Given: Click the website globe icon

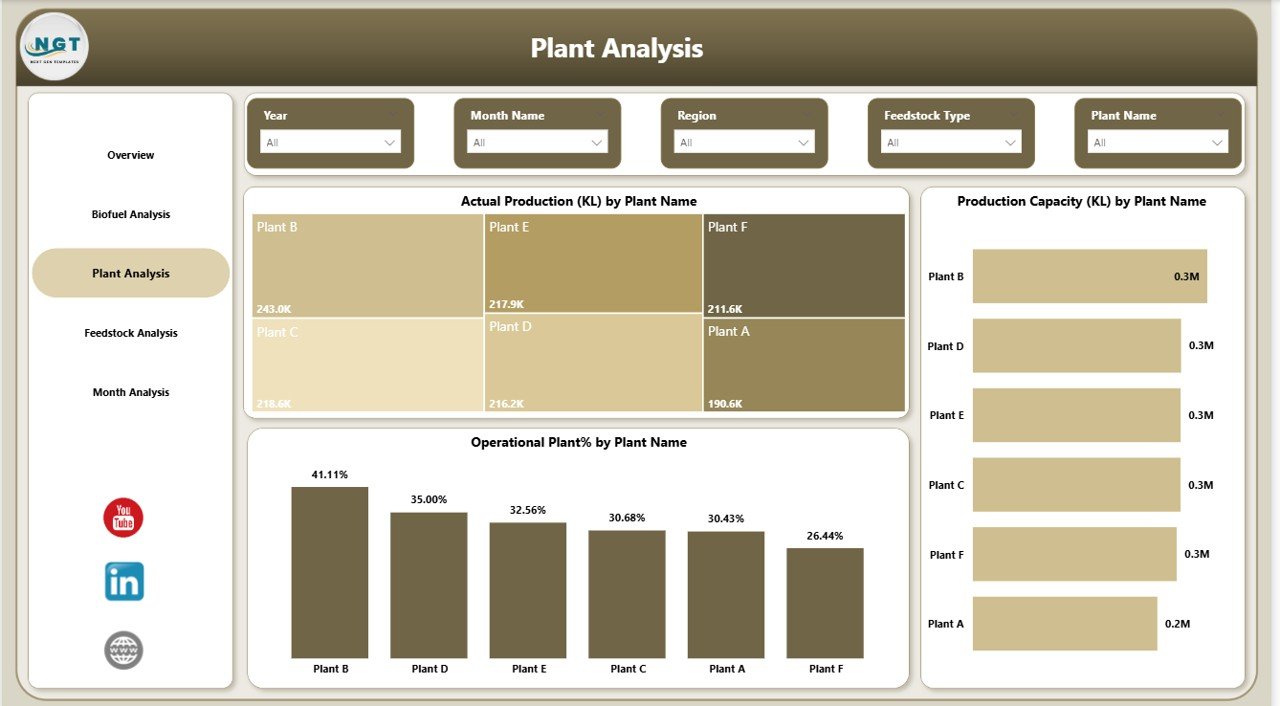Looking at the screenshot, I should point(122,649).
